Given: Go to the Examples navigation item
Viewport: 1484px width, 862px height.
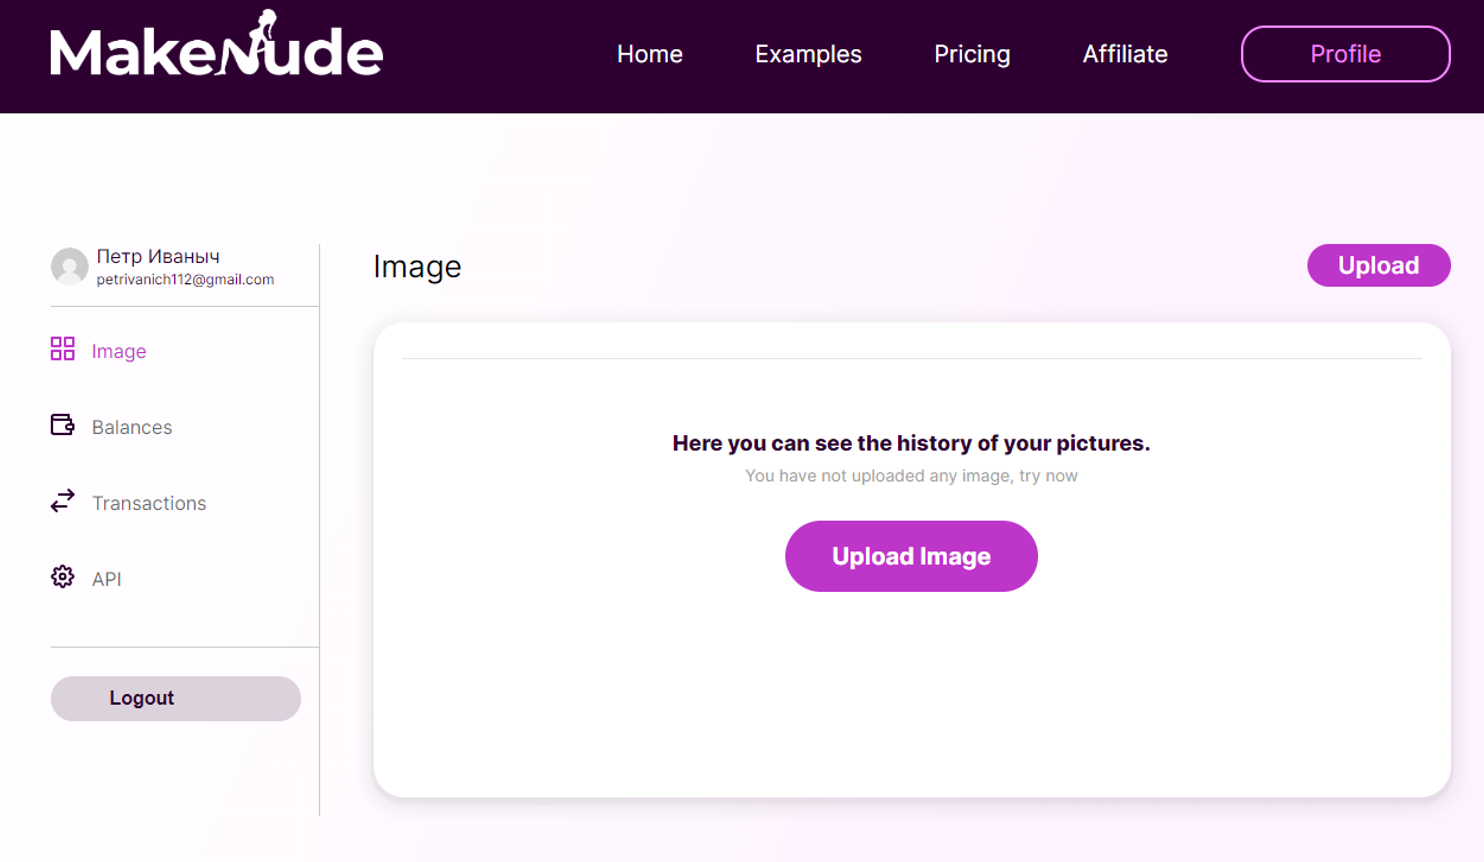Looking at the screenshot, I should 808,54.
